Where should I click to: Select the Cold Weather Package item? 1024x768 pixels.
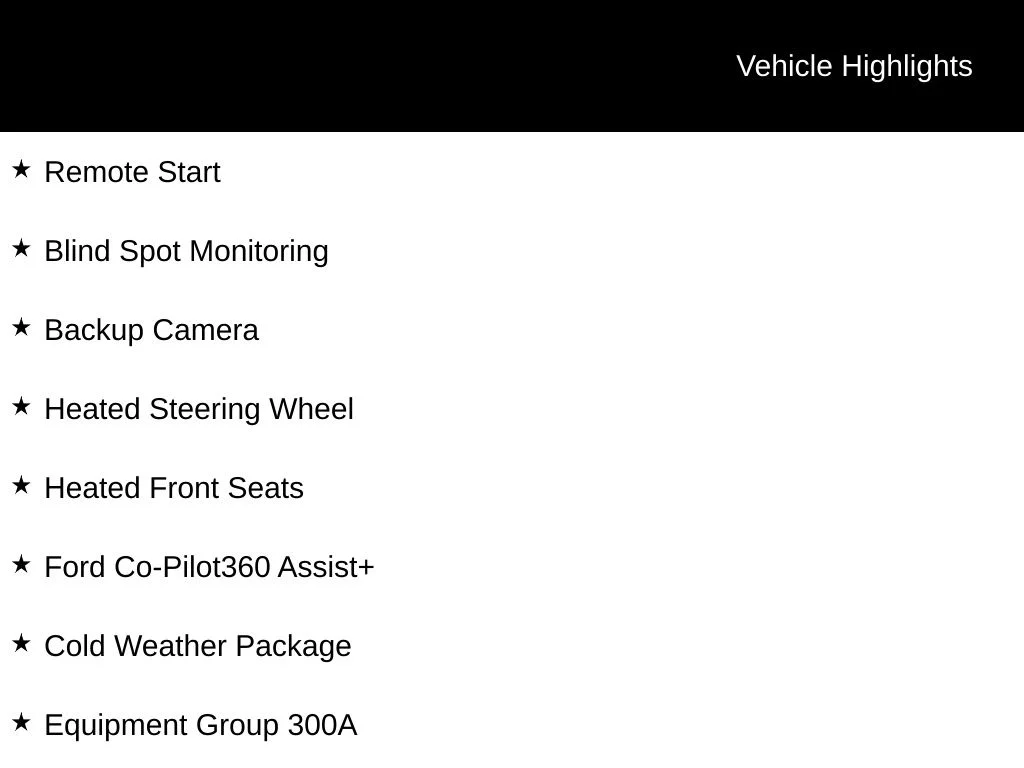click(x=198, y=647)
